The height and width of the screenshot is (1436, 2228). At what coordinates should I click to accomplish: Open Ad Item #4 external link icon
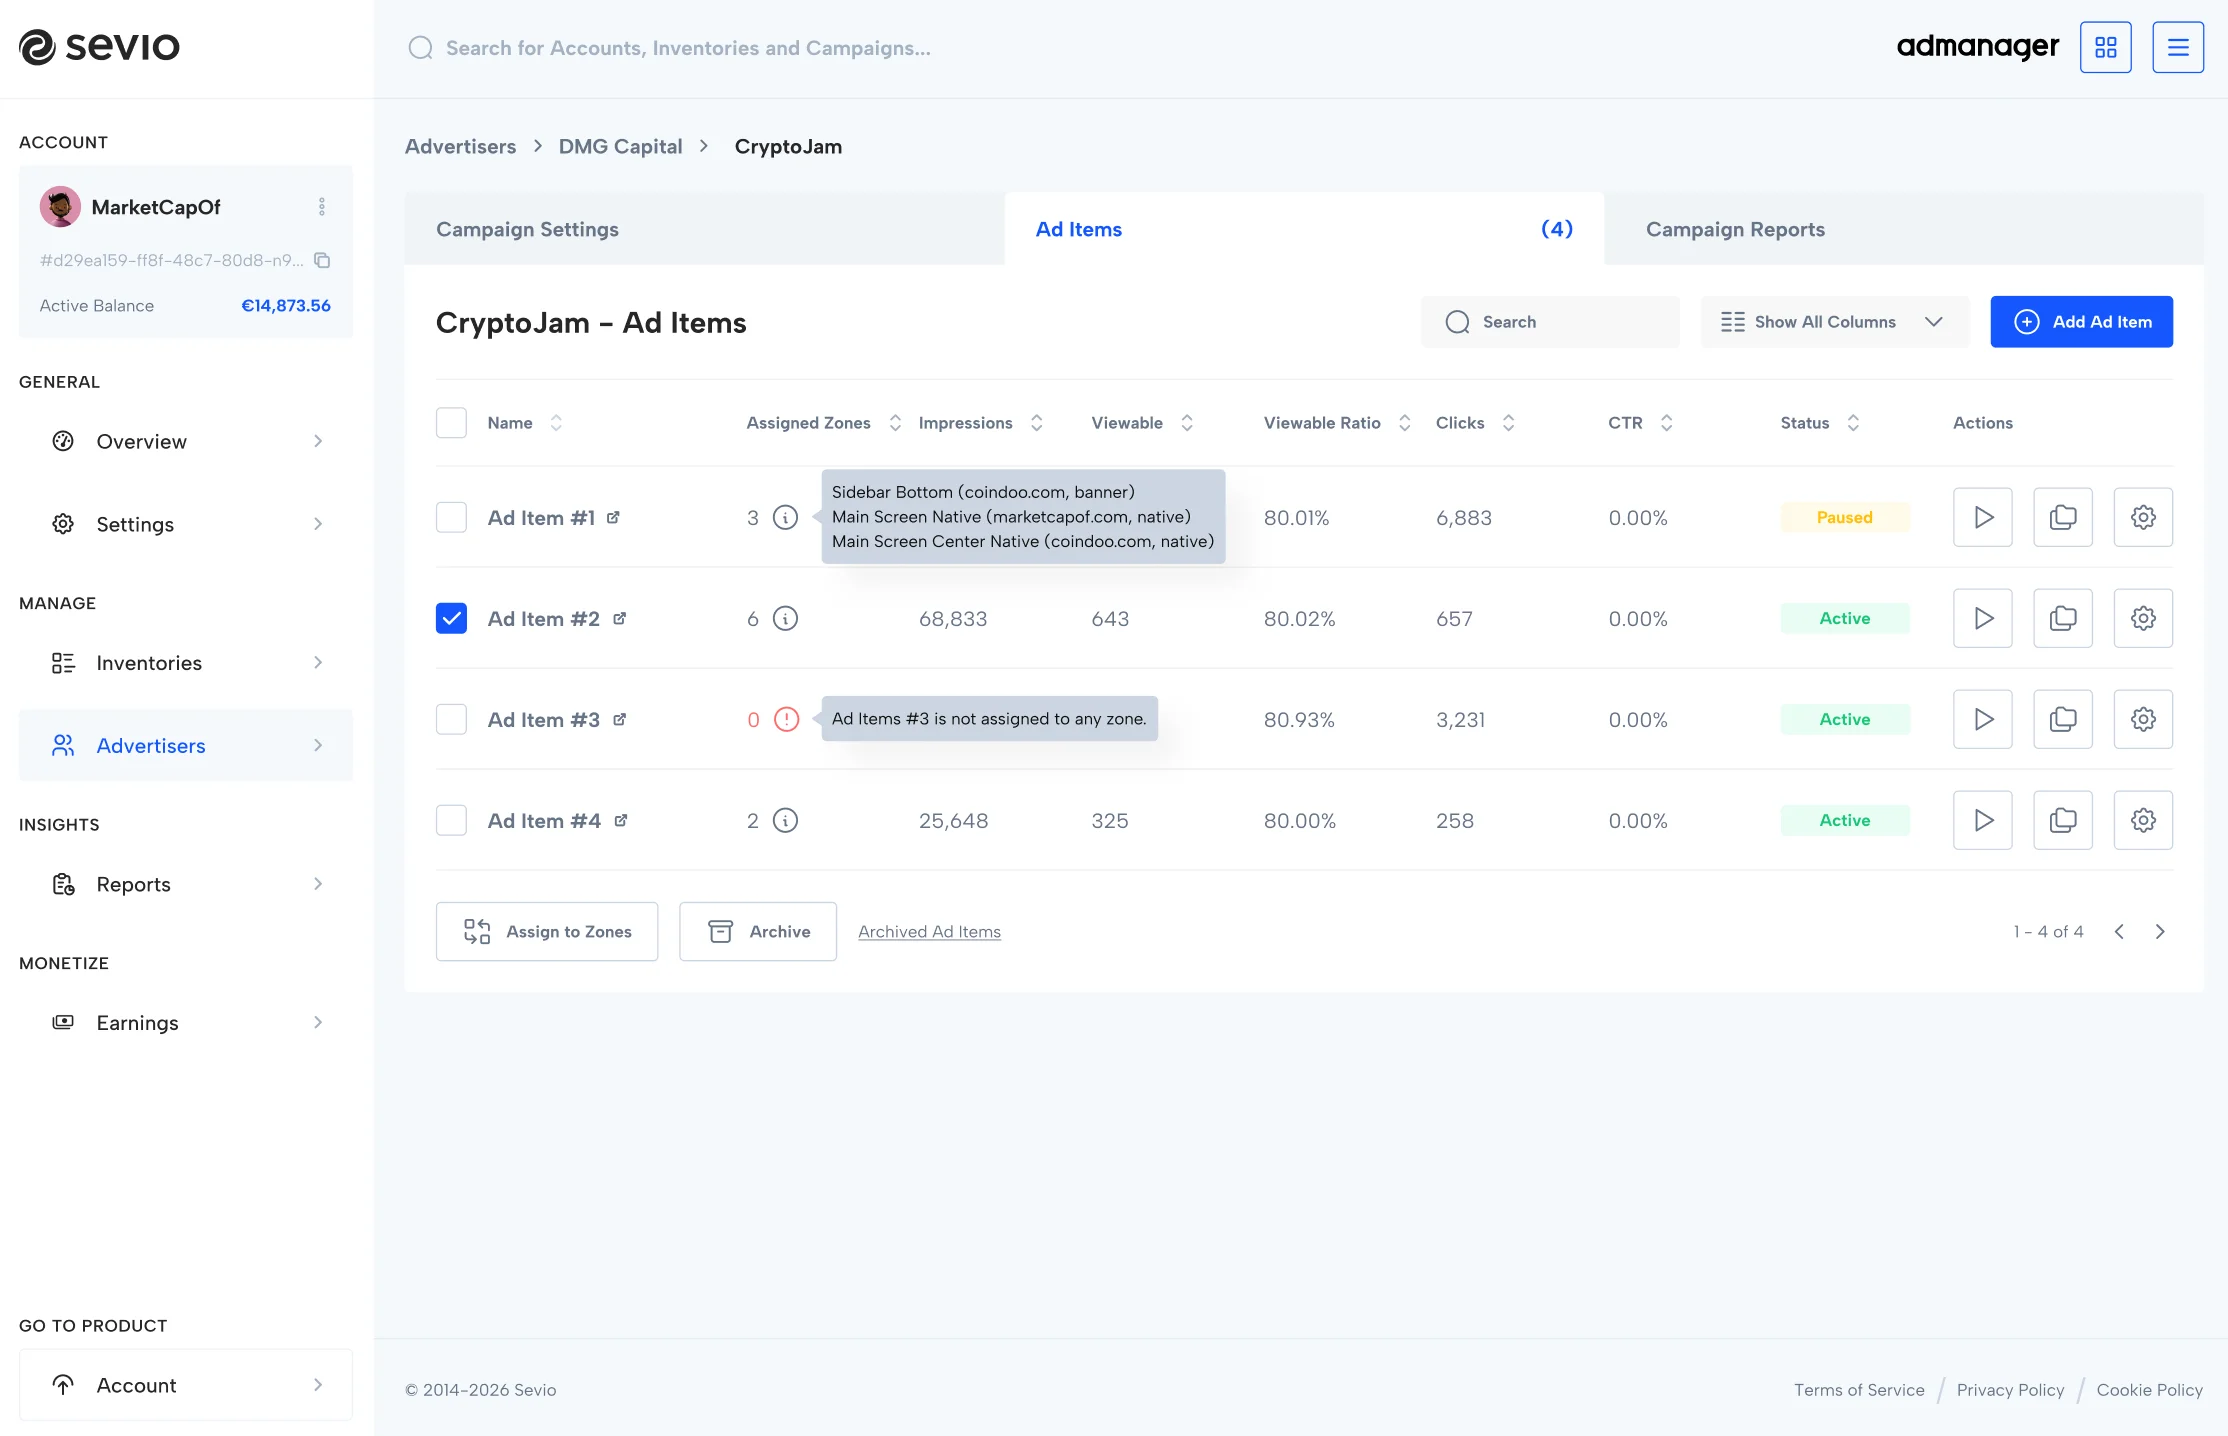tap(620, 820)
